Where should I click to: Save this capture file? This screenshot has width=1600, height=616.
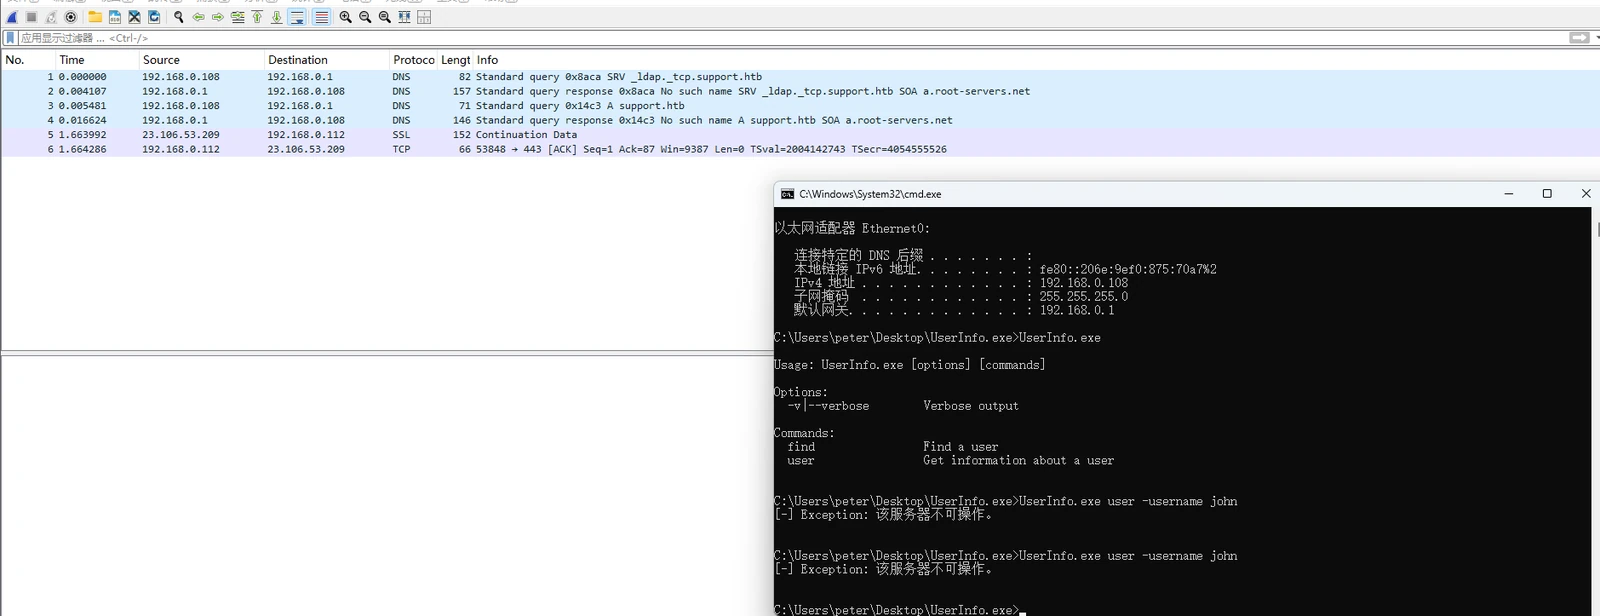[115, 17]
